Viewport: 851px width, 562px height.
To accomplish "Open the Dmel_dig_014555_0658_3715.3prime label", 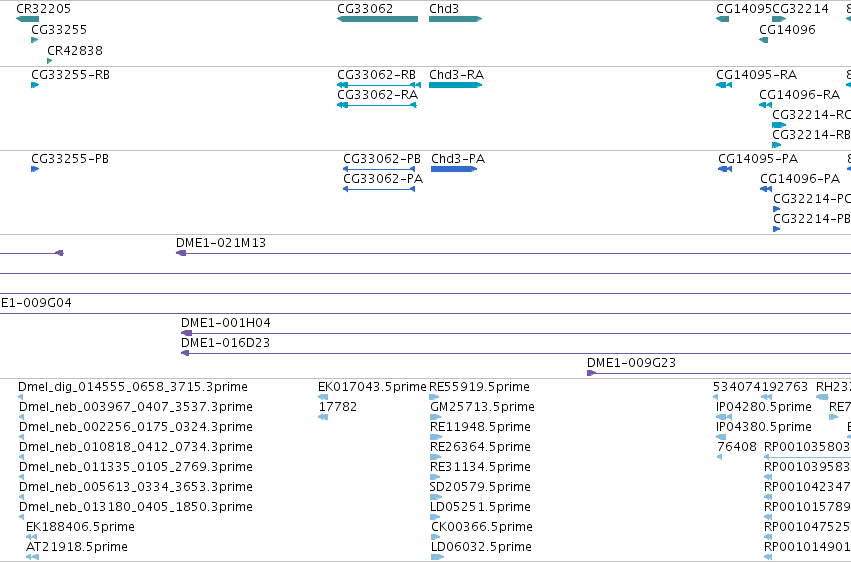I will coord(133,387).
